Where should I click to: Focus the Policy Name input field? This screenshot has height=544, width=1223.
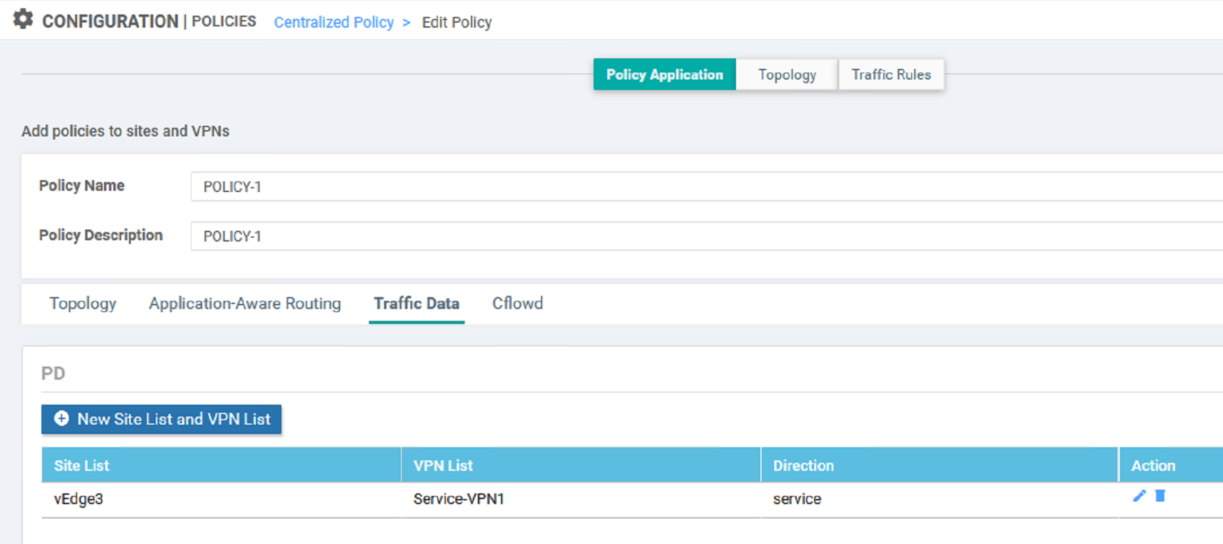706,186
